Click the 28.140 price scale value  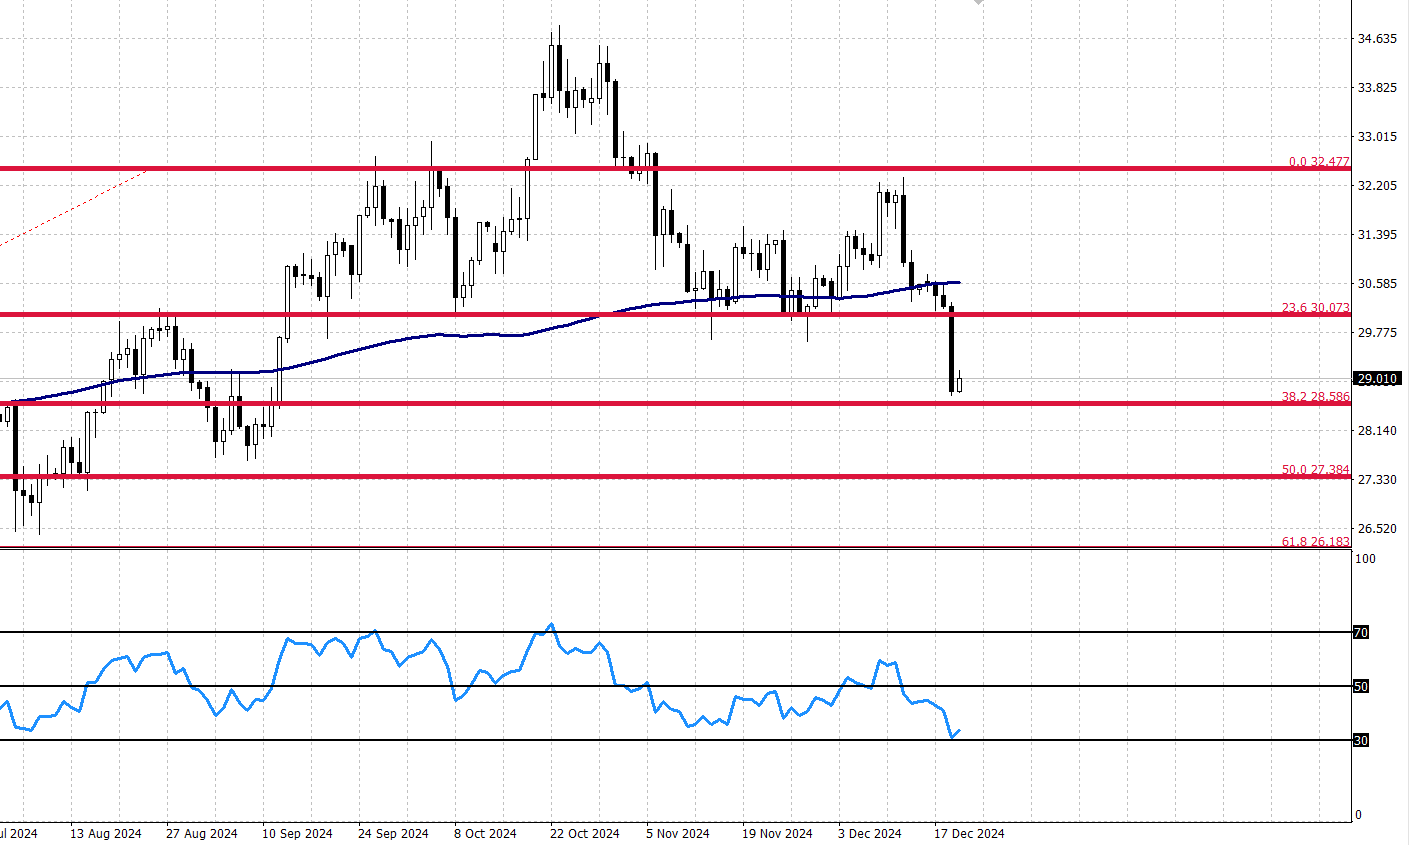click(x=1377, y=431)
